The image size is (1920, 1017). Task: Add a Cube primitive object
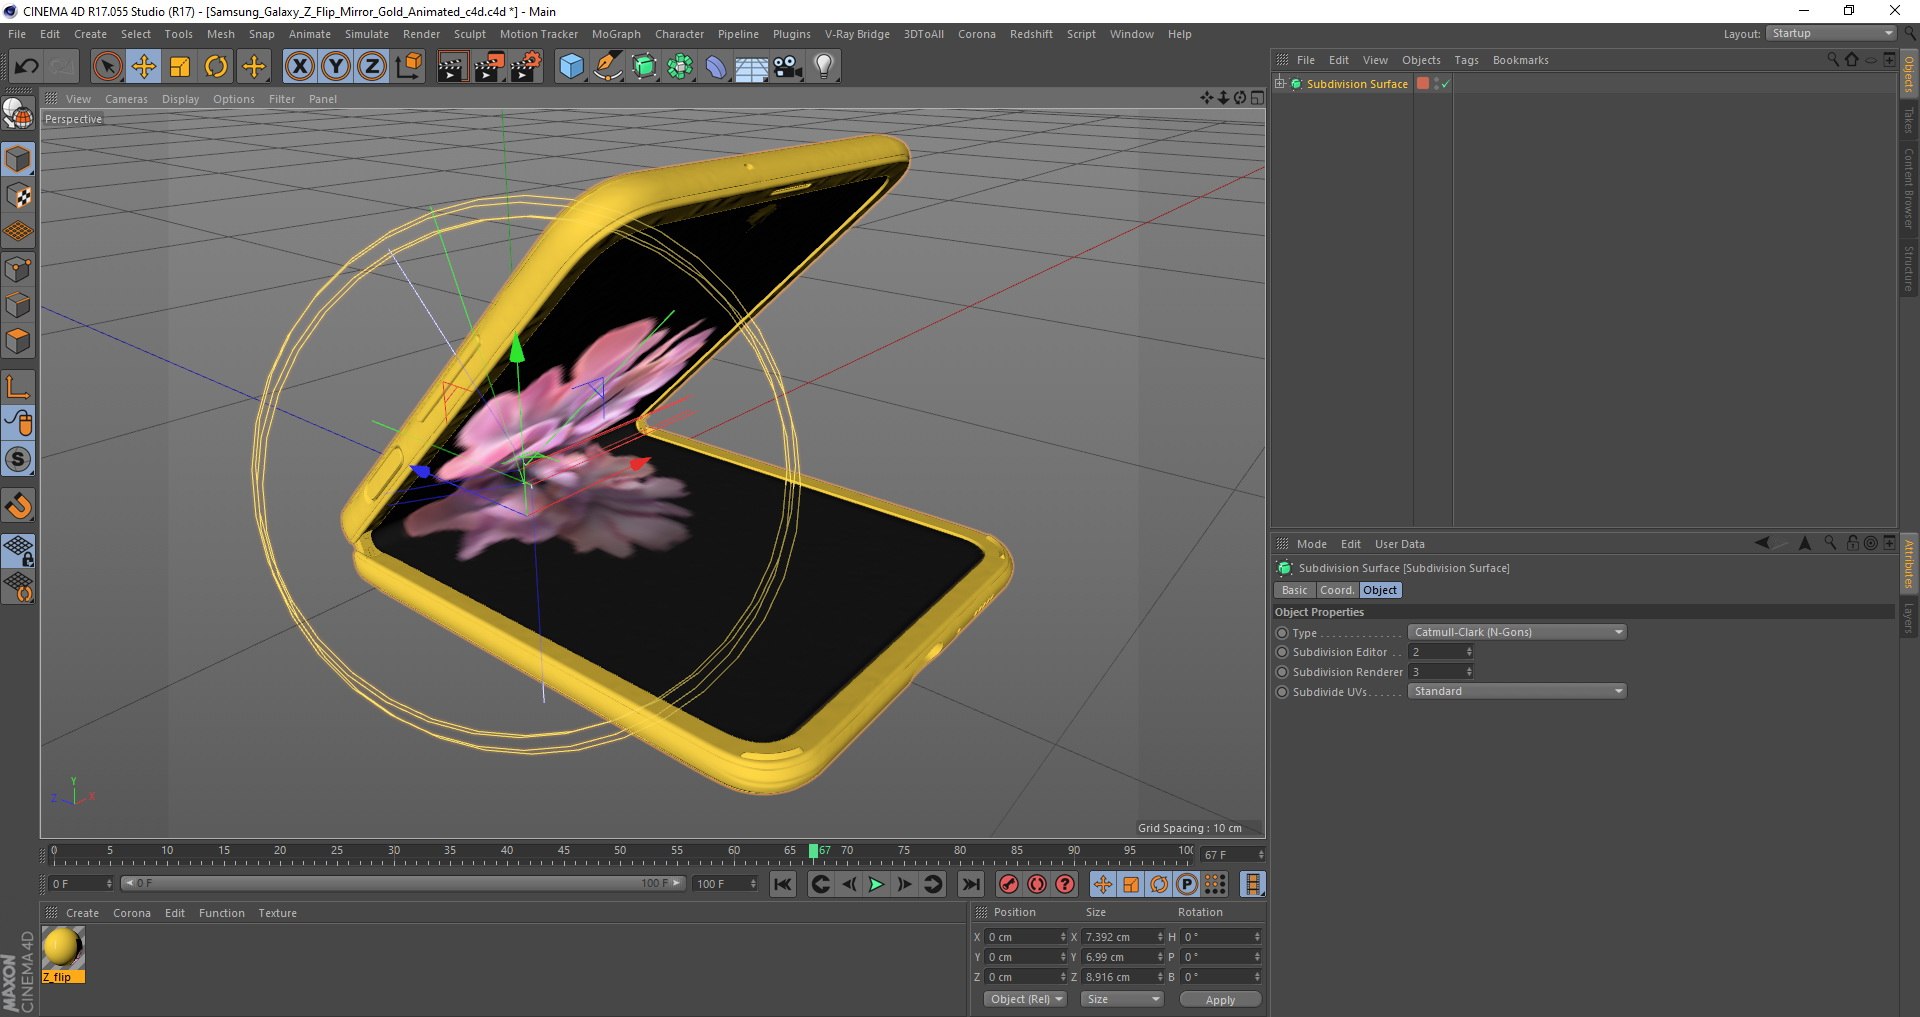click(571, 67)
